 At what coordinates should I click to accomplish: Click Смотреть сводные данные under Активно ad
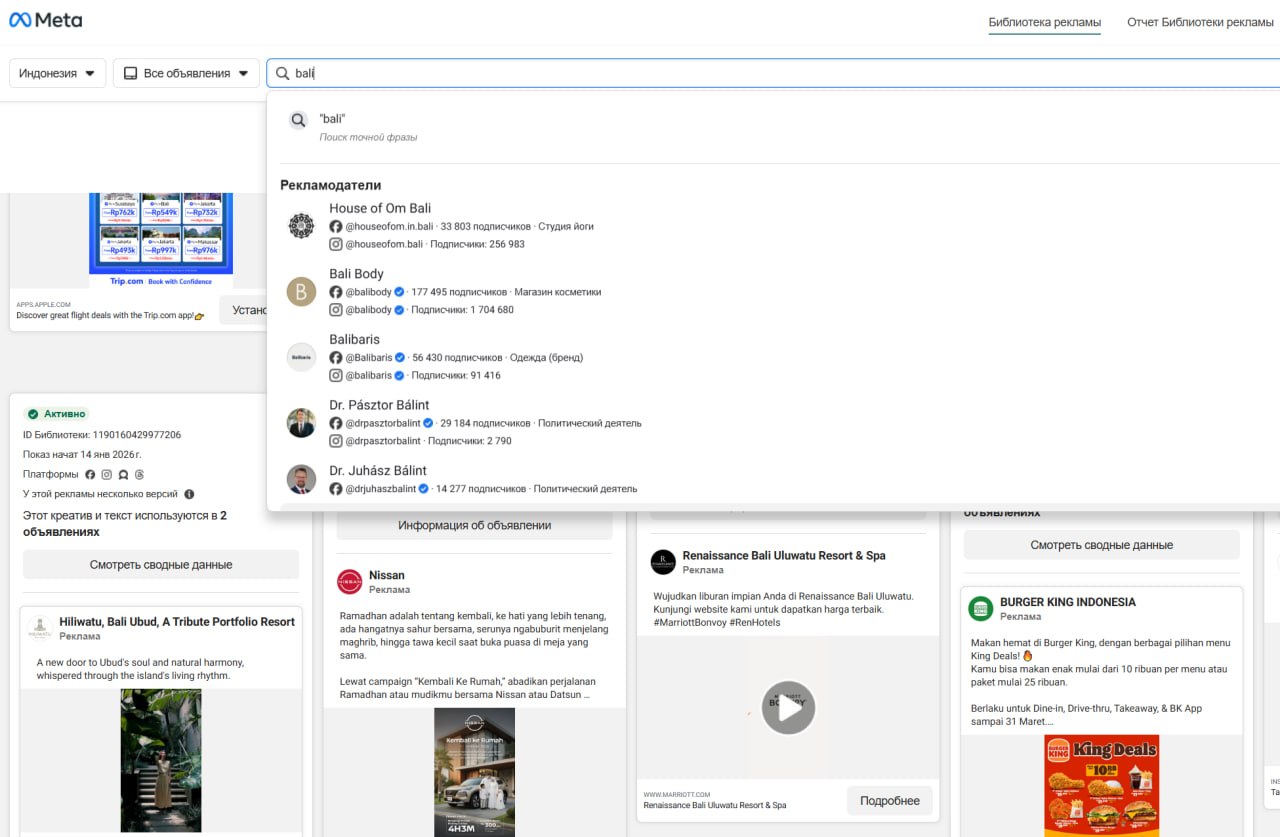point(161,565)
